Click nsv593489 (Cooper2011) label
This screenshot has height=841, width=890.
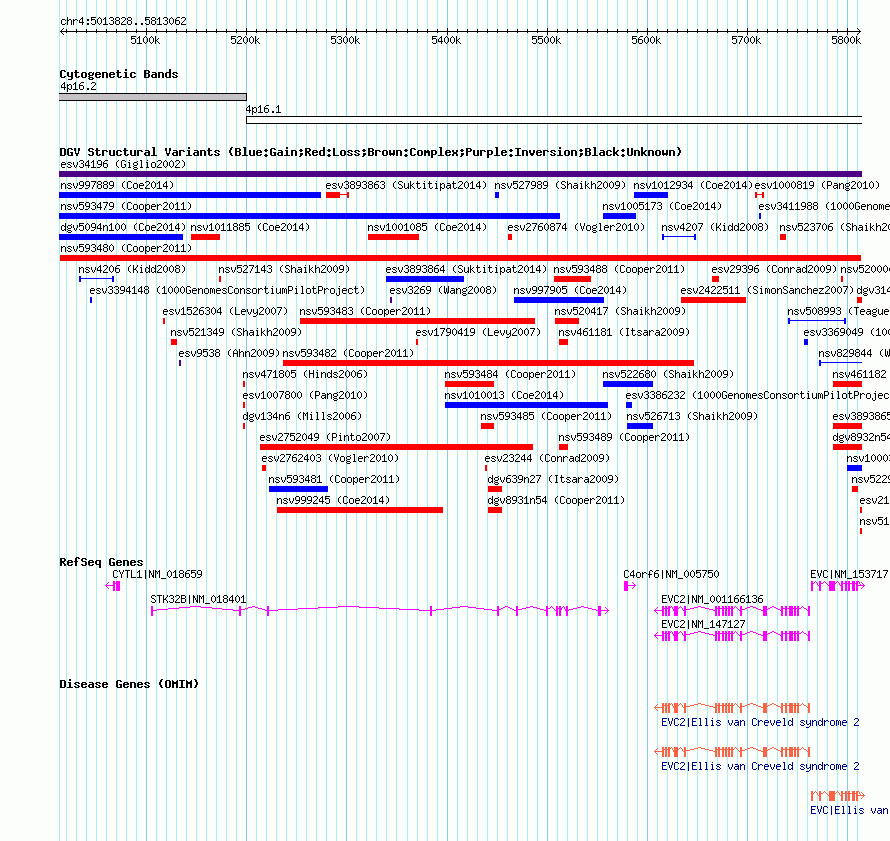[x=624, y=437]
